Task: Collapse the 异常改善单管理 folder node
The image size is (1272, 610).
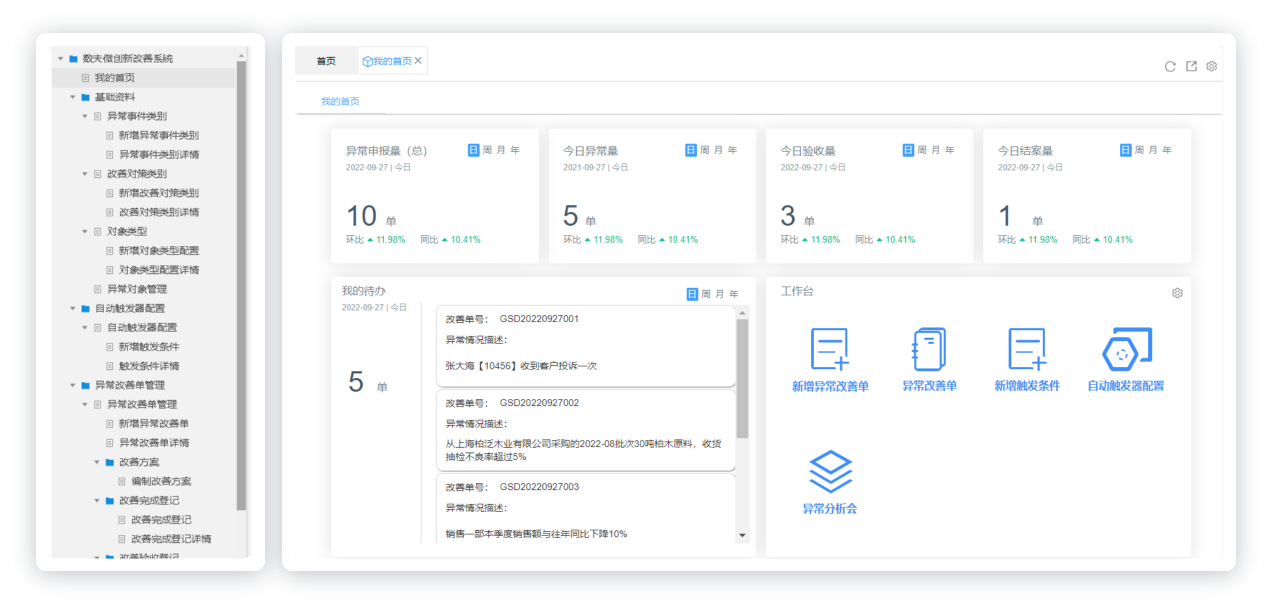Action: pyautogui.click(x=73, y=385)
